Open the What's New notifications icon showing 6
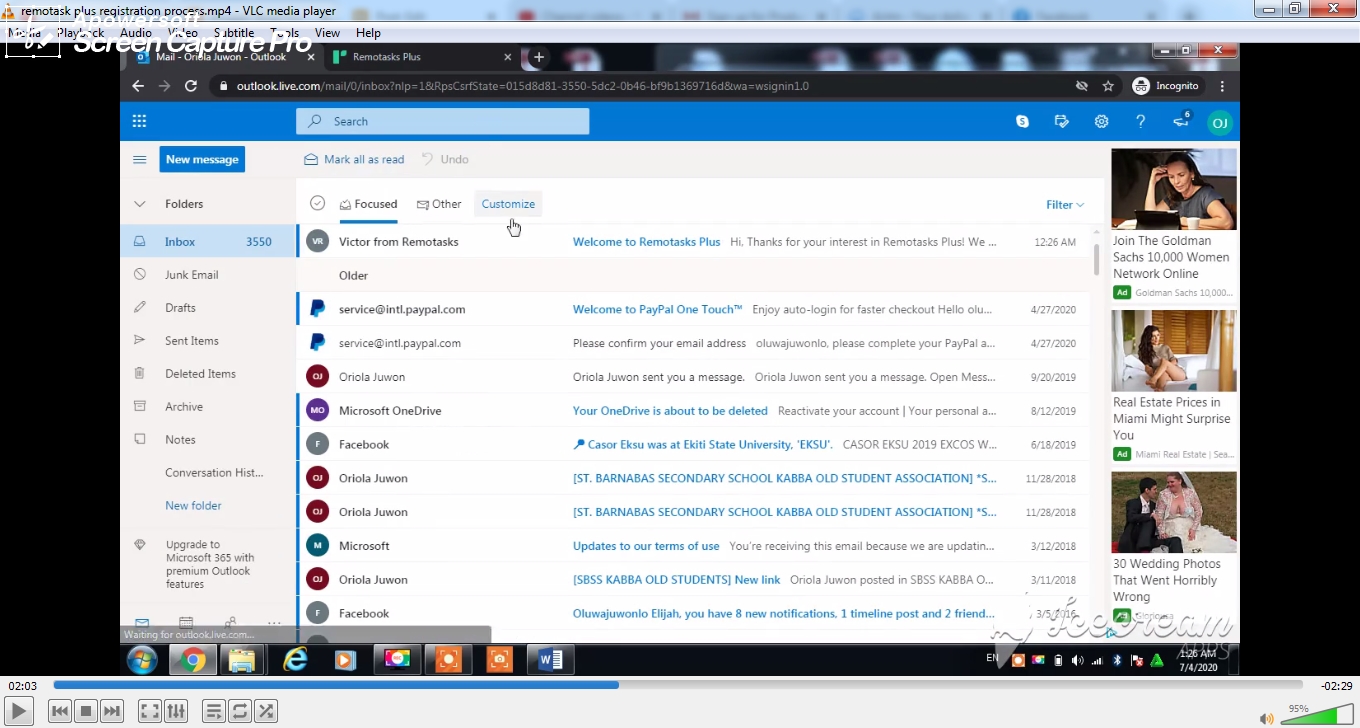The height and width of the screenshot is (728, 1360). [1180, 121]
